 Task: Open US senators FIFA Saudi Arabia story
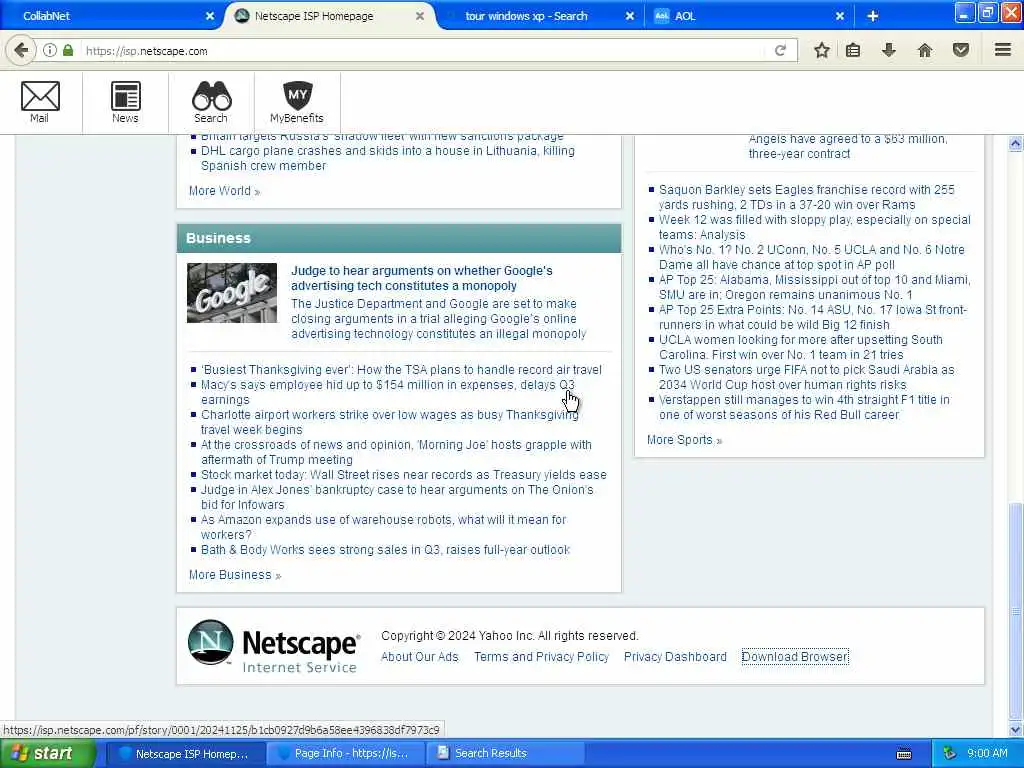click(x=807, y=377)
